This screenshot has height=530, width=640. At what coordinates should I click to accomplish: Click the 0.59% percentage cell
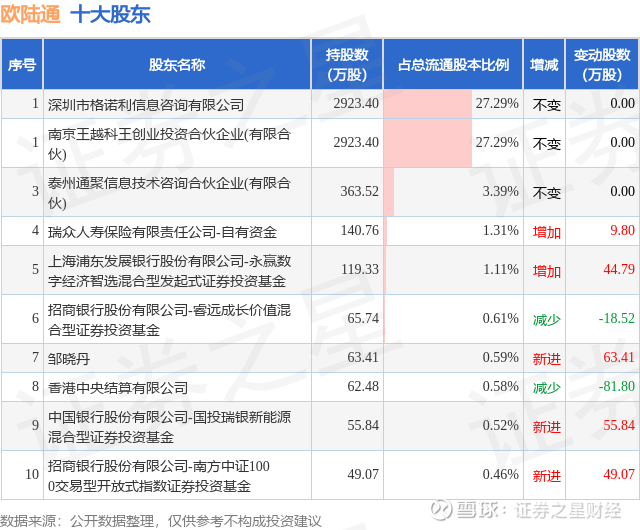[x=500, y=357]
